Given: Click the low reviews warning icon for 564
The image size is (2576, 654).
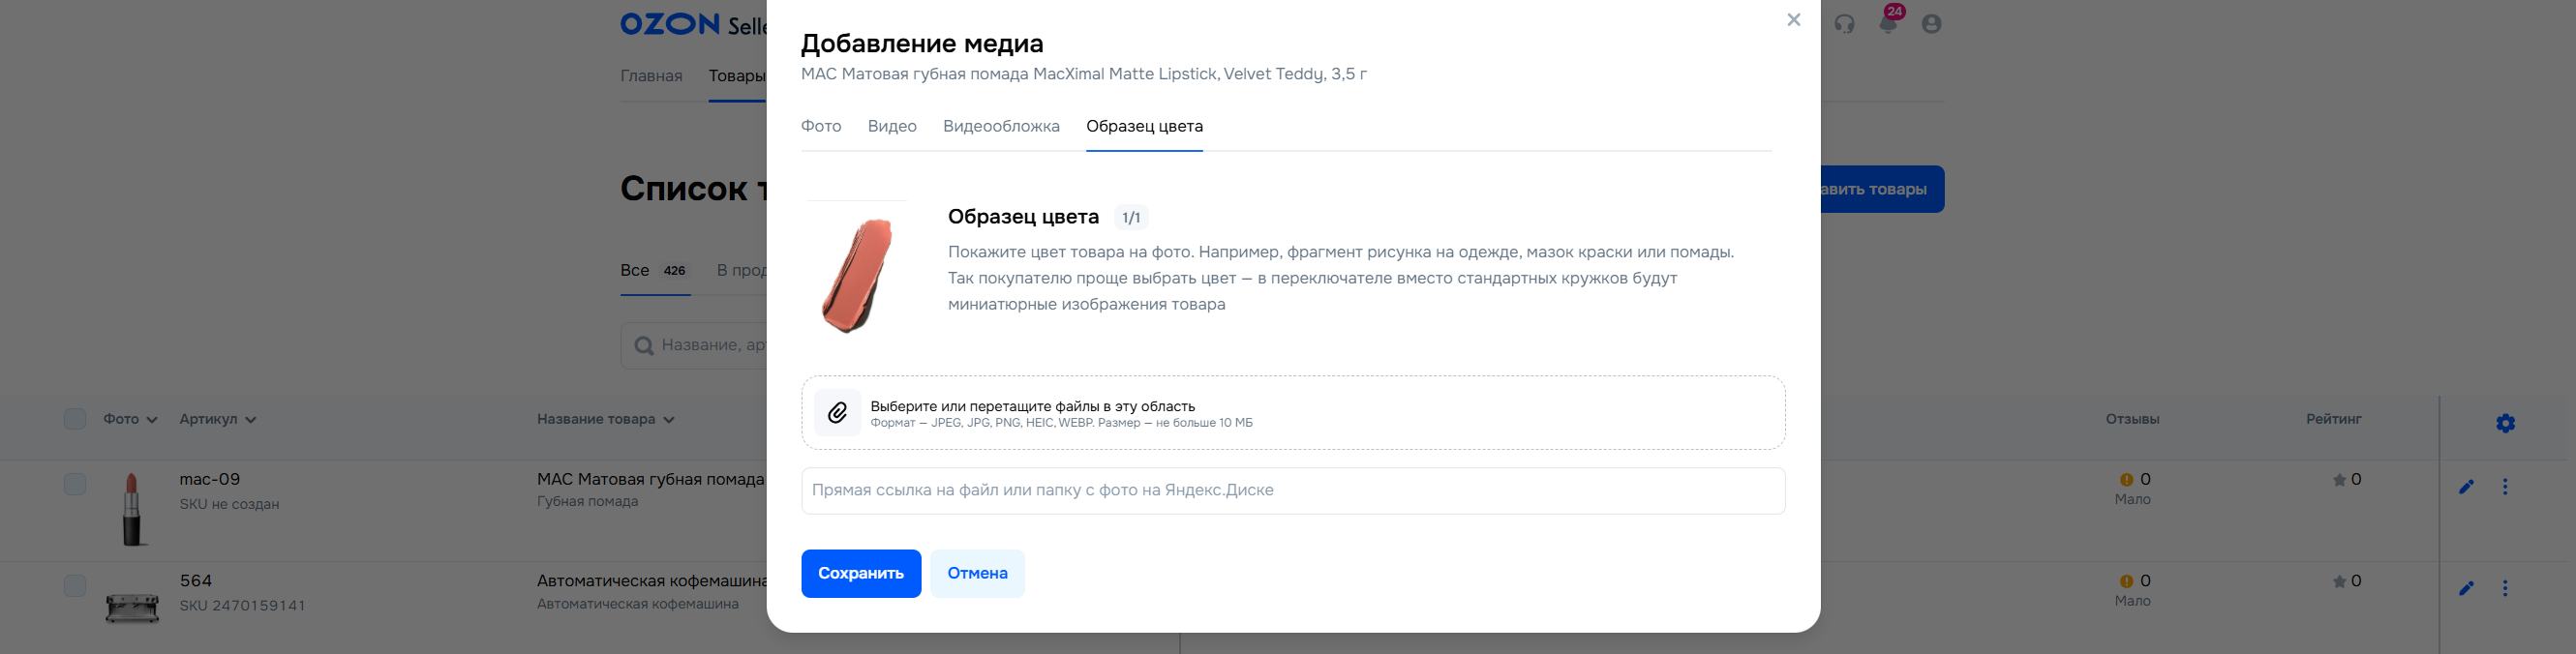Looking at the screenshot, I should 2126,581.
